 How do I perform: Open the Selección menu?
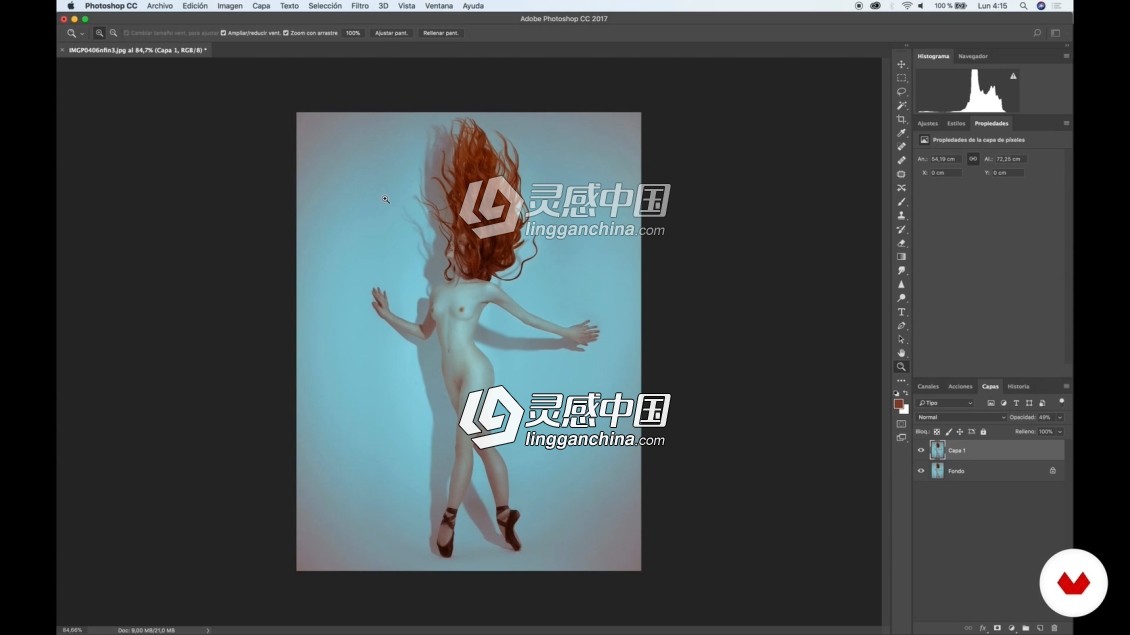coord(325,6)
